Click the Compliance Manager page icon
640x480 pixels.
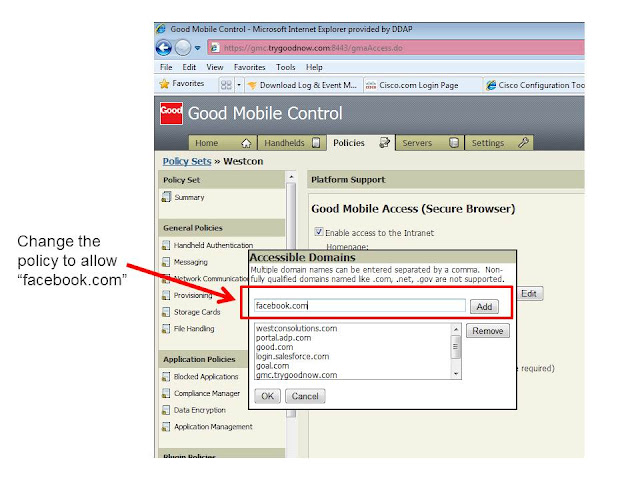pos(166,393)
